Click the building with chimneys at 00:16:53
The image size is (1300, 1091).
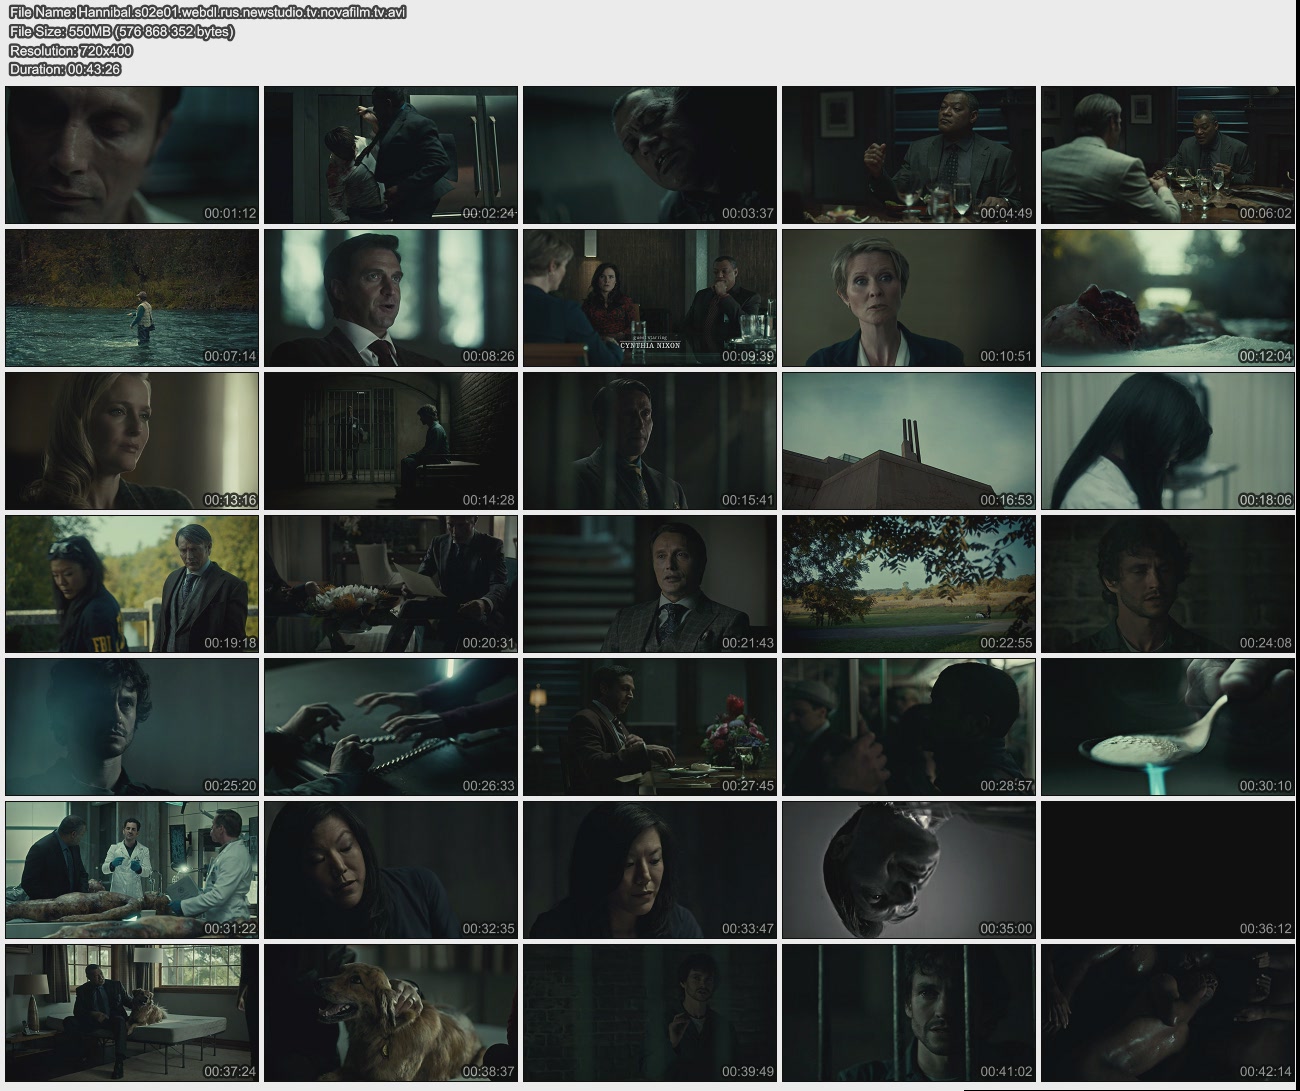click(x=908, y=441)
